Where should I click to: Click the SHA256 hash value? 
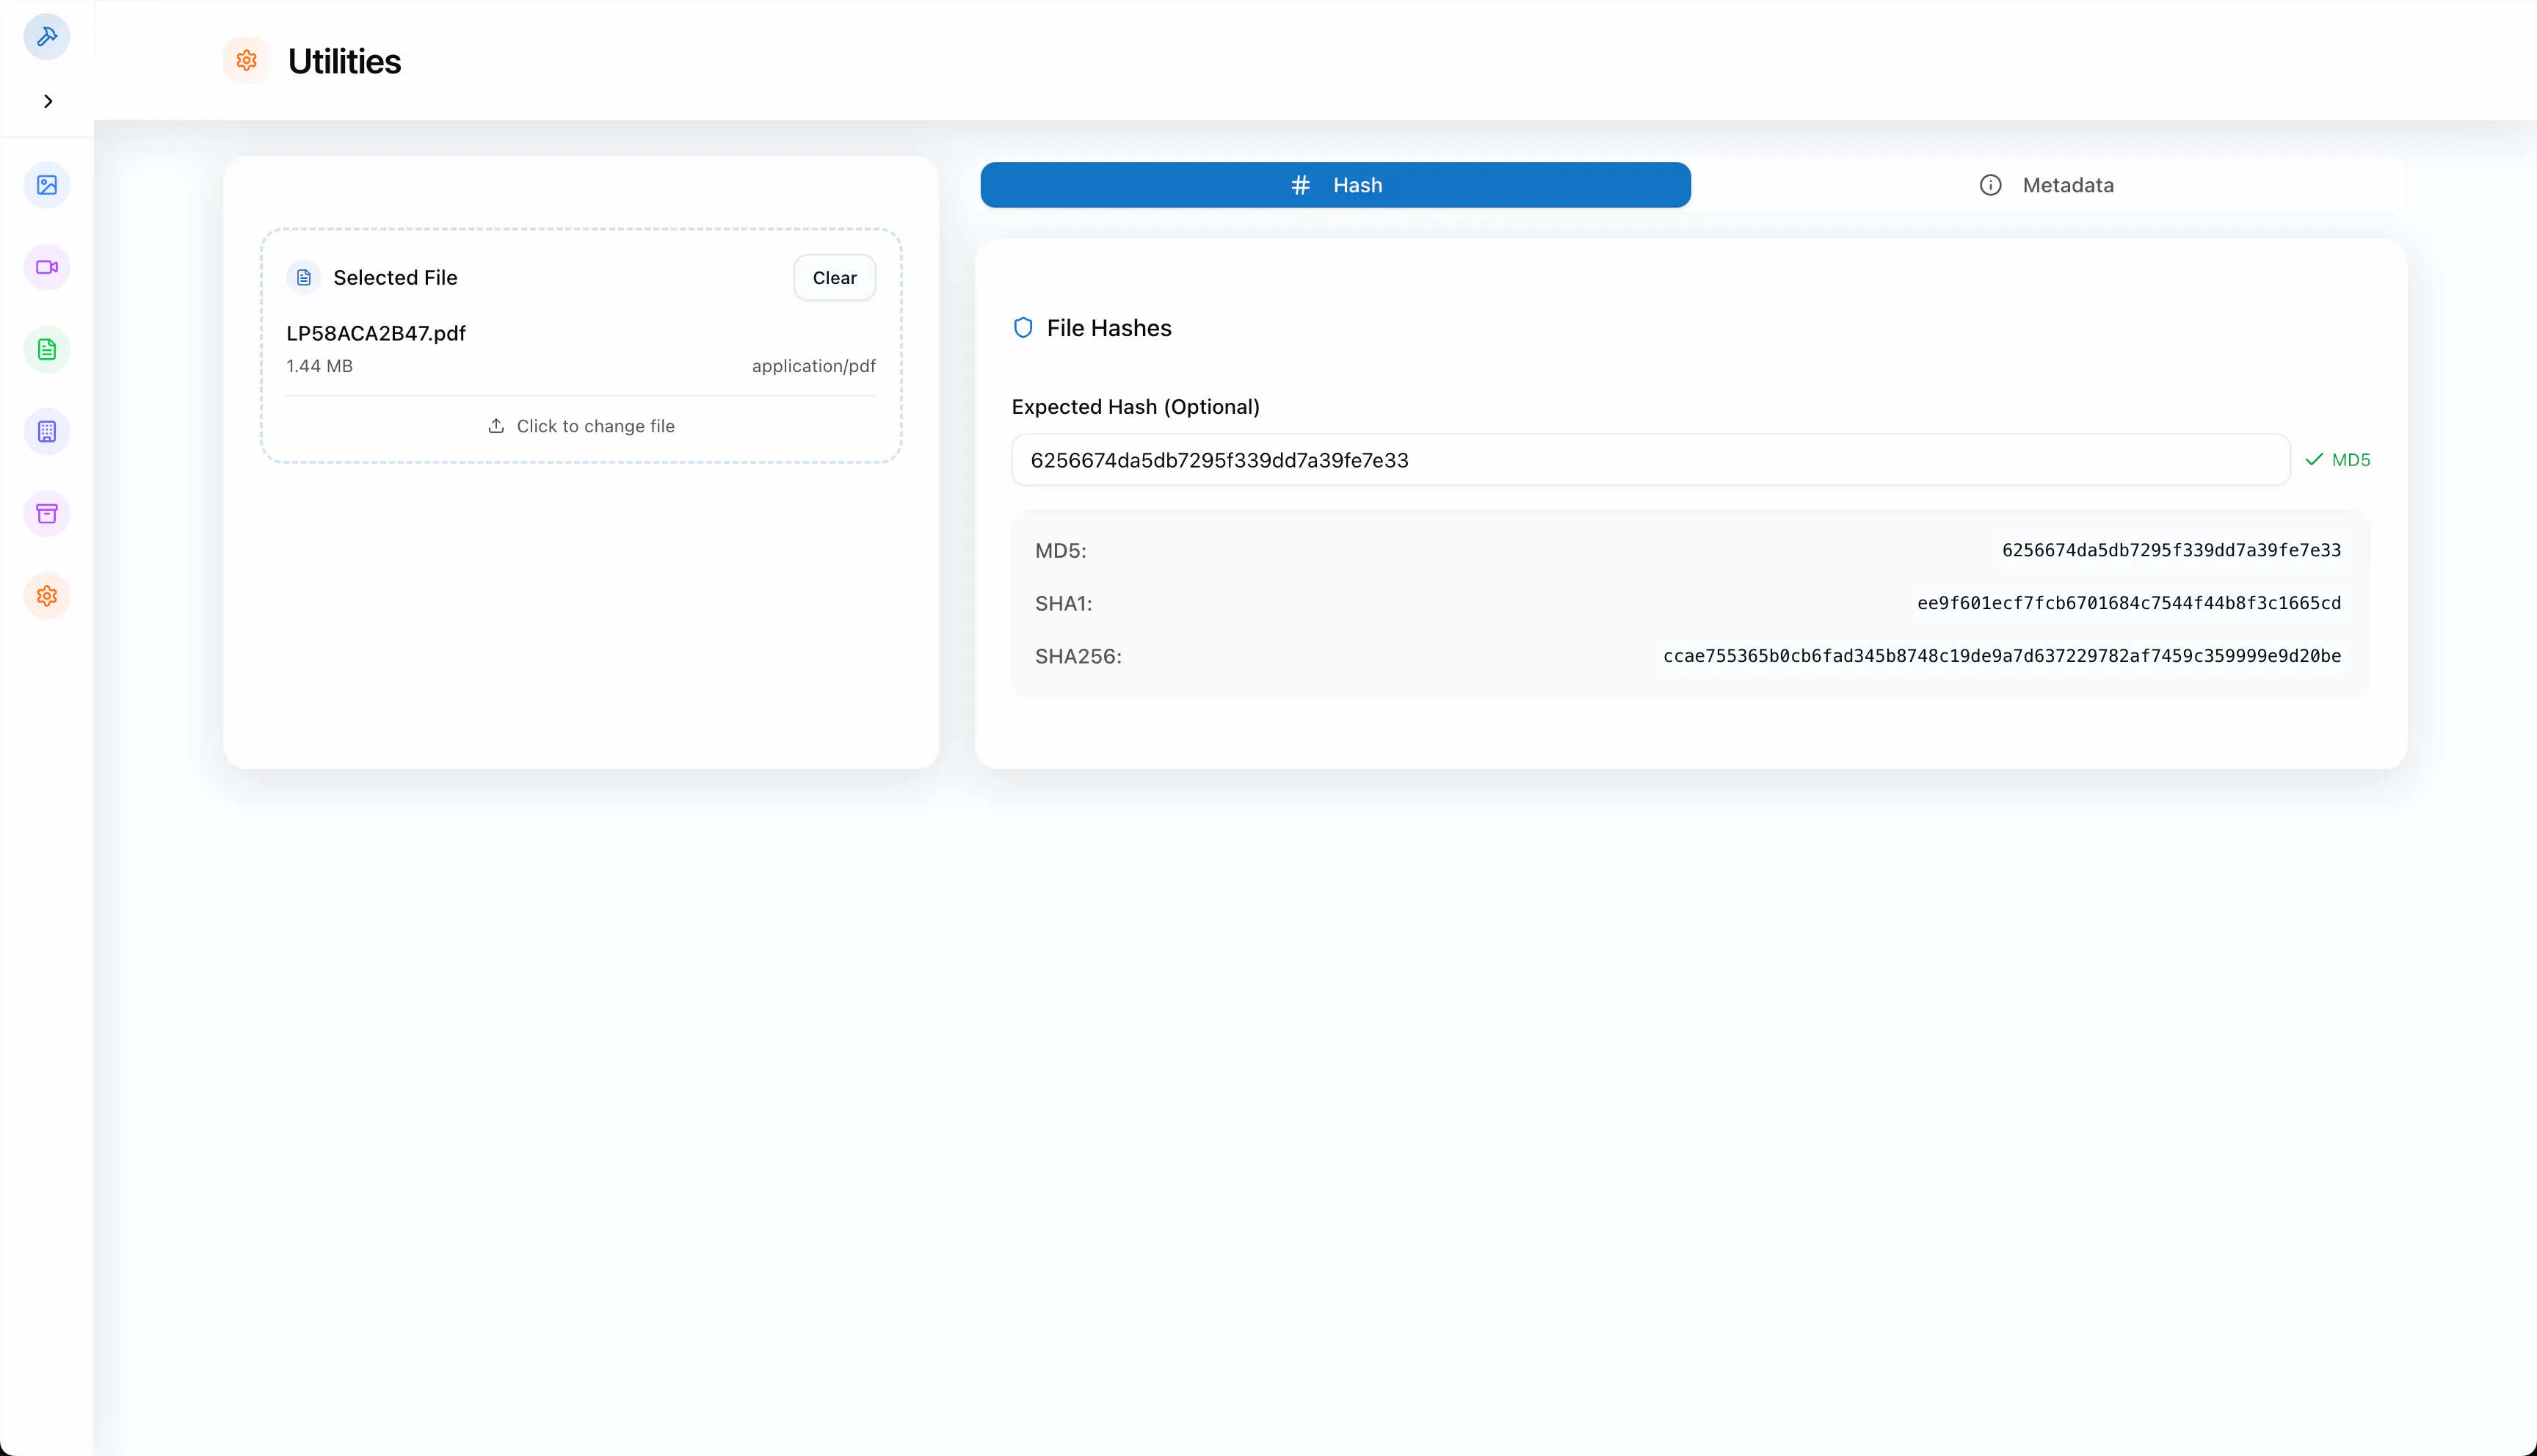tap(2001, 656)
